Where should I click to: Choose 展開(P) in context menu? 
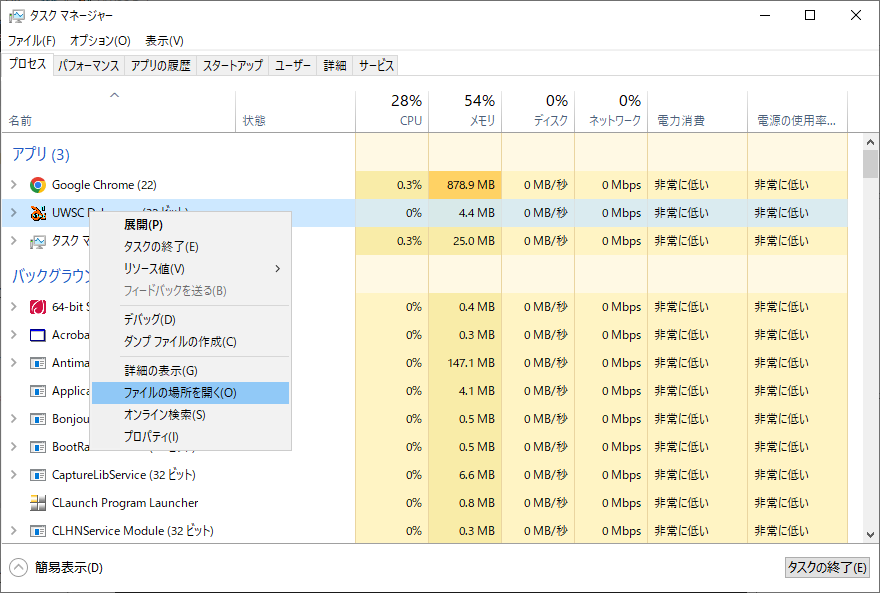click(190, 224)
